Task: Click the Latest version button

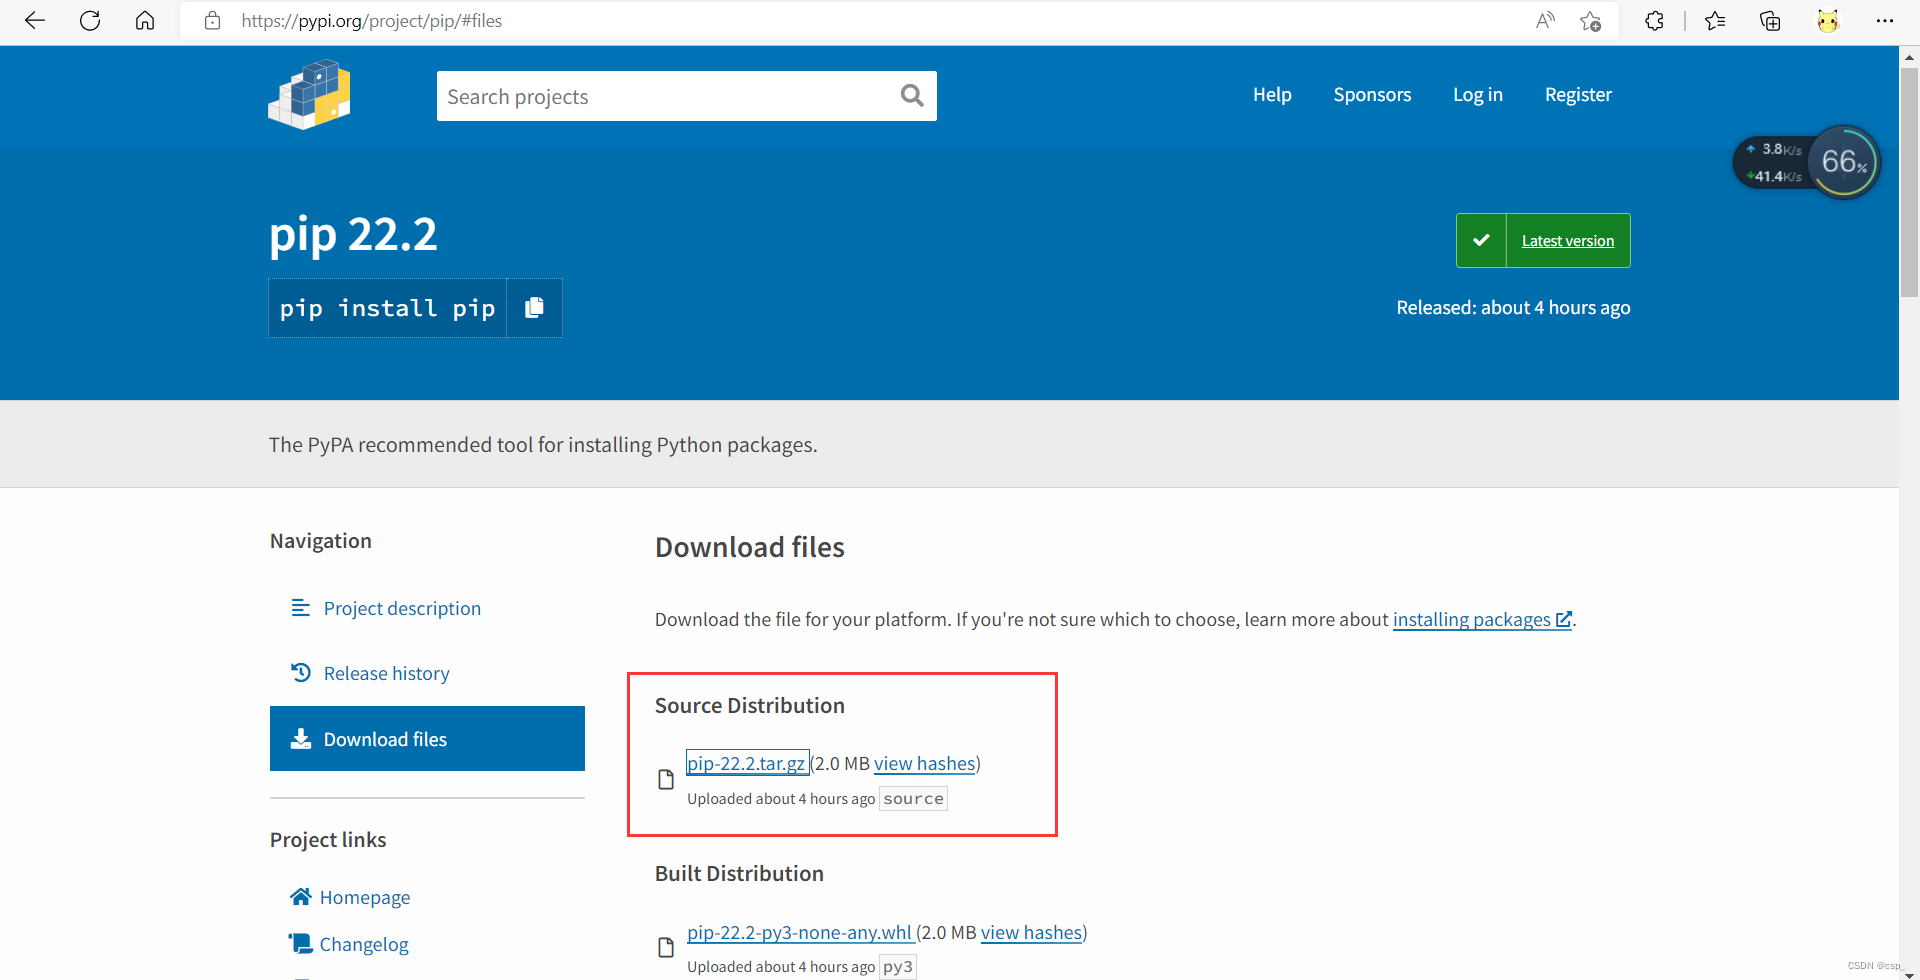Action: click(1567, 240)
